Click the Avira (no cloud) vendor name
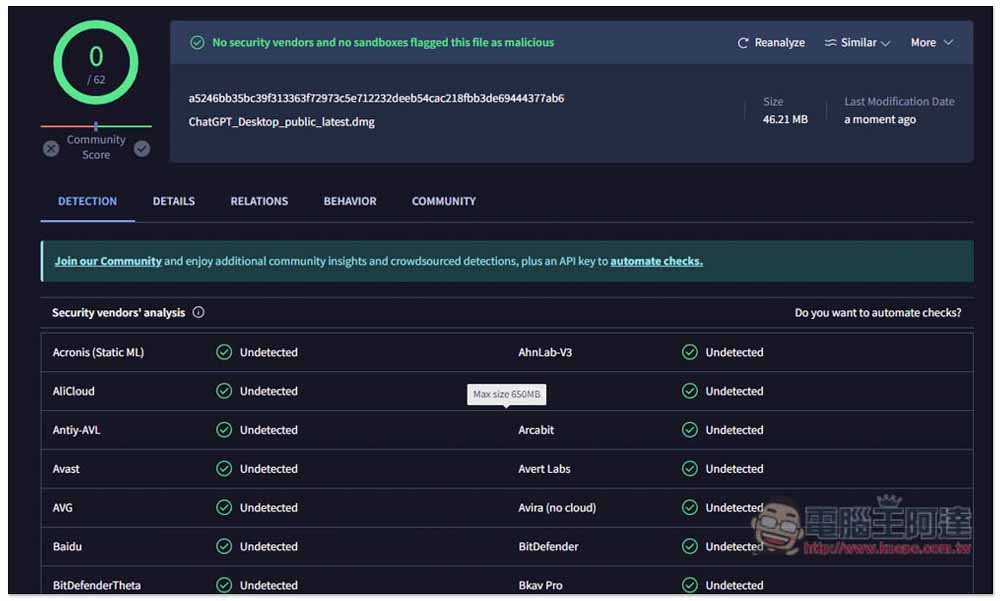This screenshot has width=1000, height=601. (x=557, y=508)
